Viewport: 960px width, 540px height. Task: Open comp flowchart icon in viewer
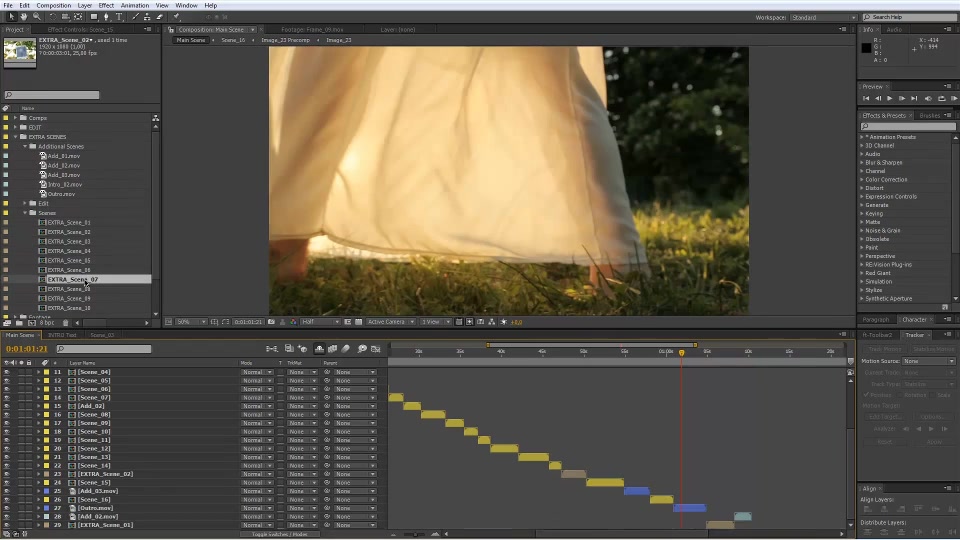pyautogui.click(x=492, y=321)
